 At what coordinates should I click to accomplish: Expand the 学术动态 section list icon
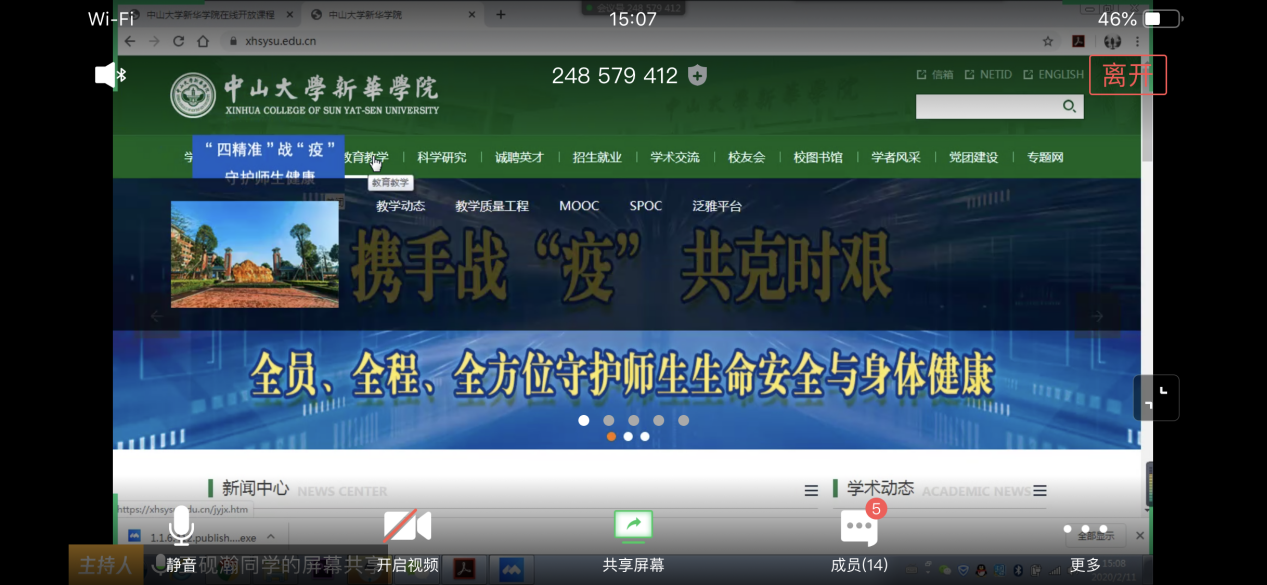click(1040, 491)
